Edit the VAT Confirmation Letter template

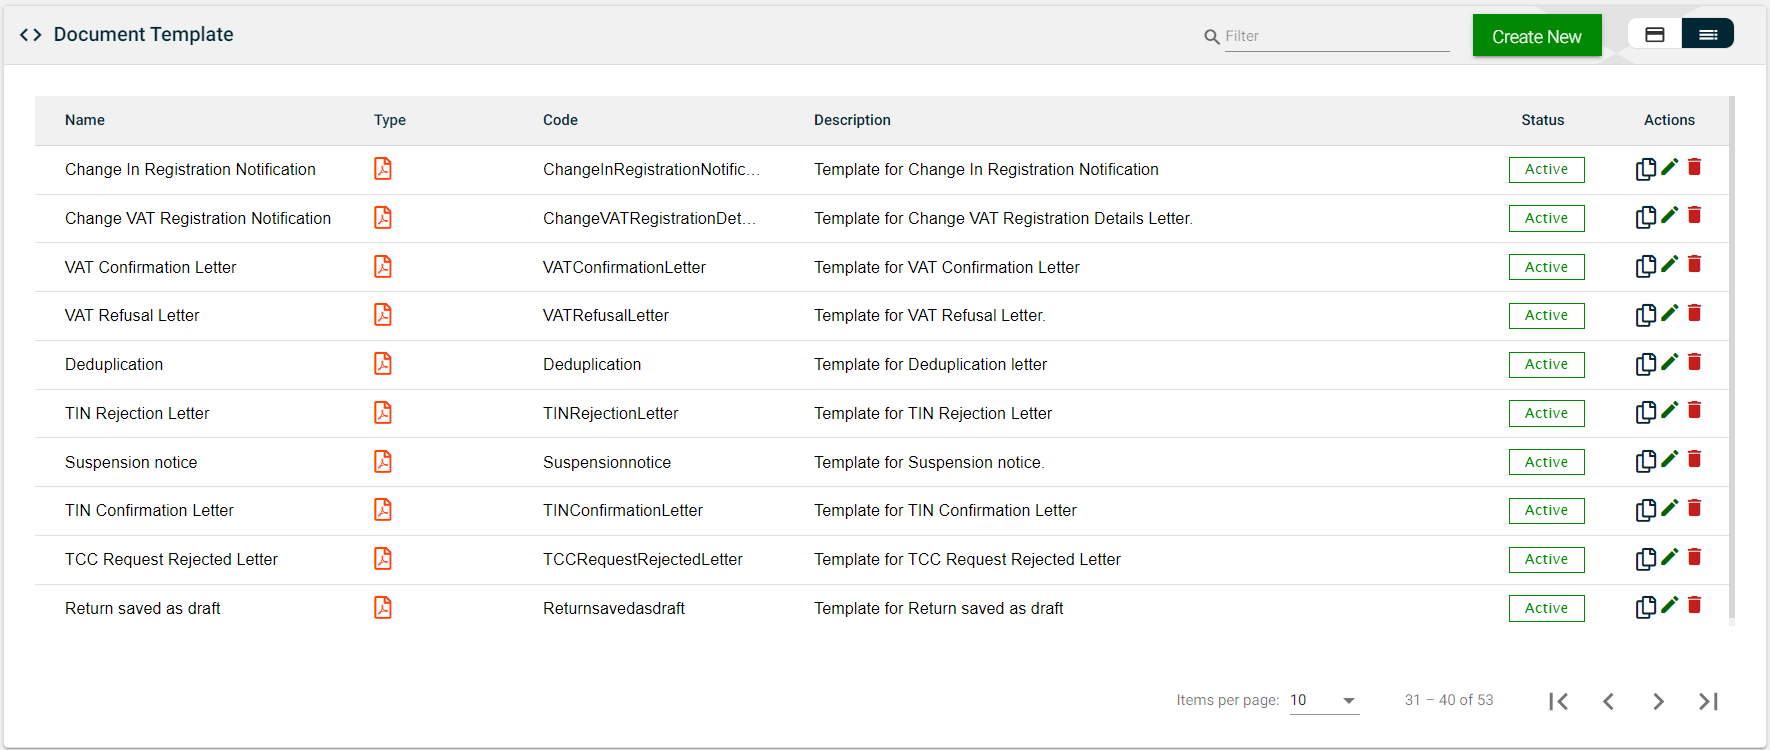tap(1670, 264)
